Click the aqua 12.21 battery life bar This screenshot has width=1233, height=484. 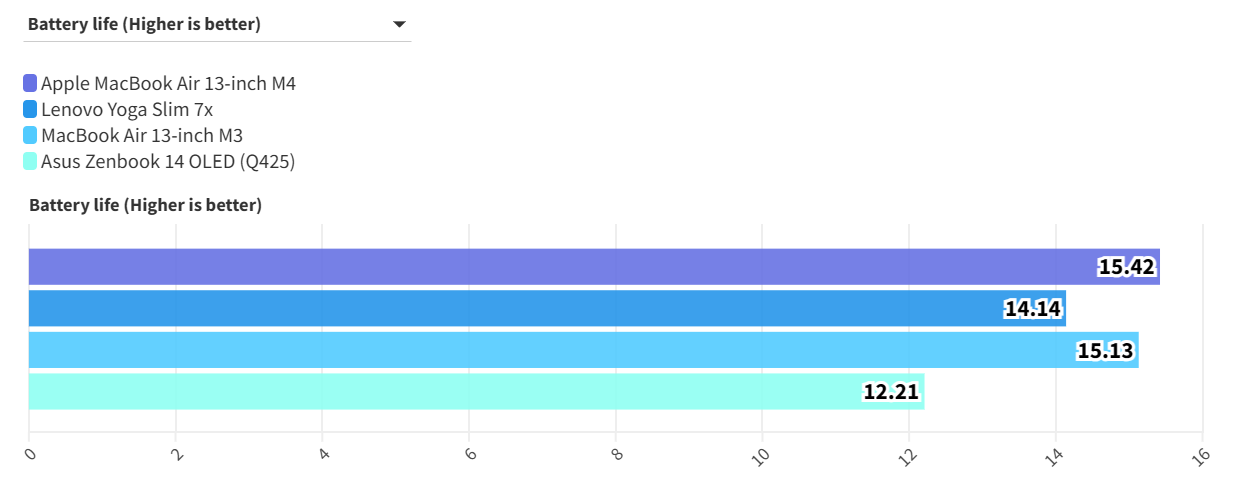tap(440, 391)
